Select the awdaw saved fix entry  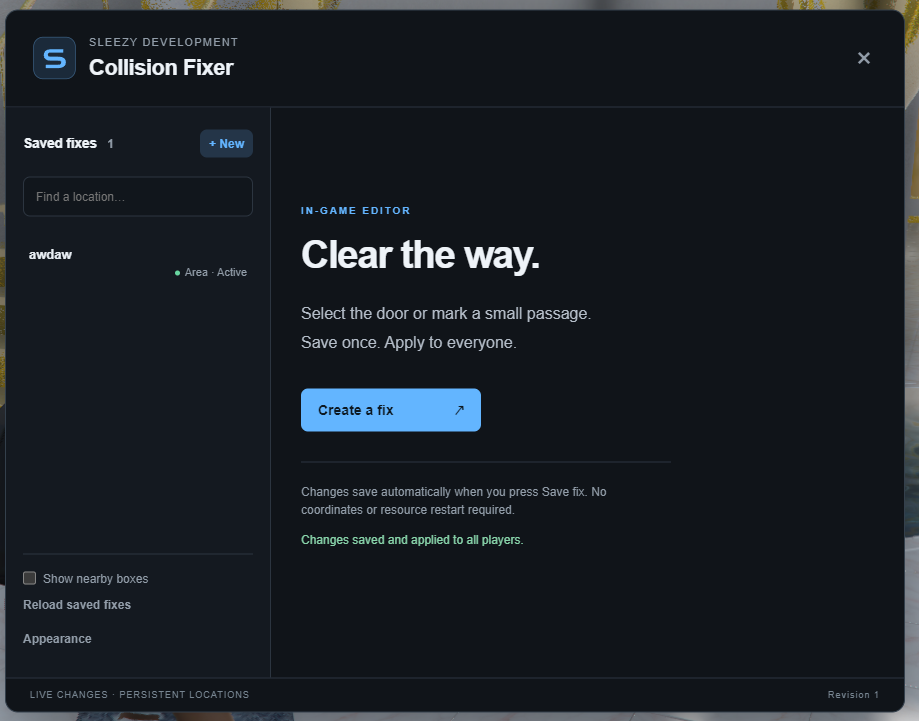pyautogui.click(x=138, y=263)
